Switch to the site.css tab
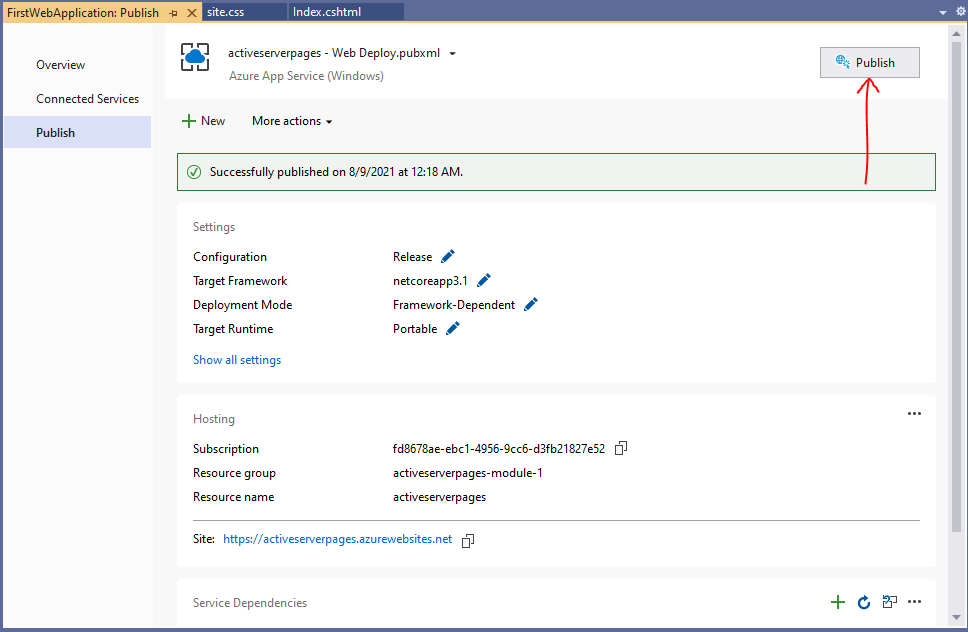The image size is (968, 632). coord(245,12)
